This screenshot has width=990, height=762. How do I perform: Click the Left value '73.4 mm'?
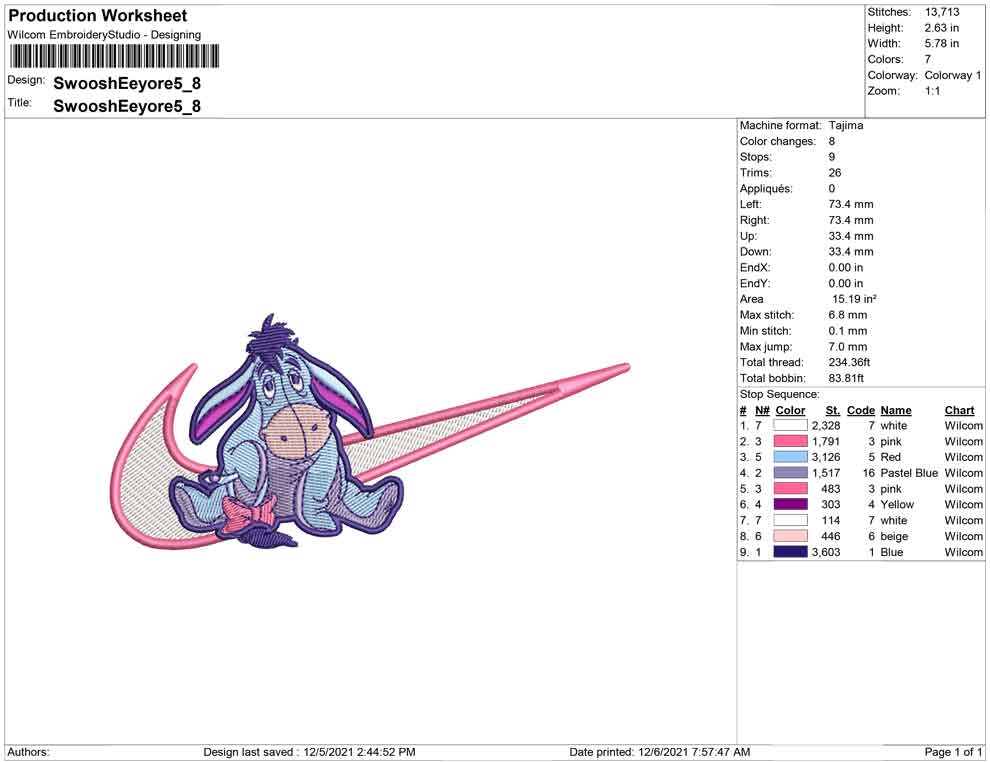click(x=851, y=204)
